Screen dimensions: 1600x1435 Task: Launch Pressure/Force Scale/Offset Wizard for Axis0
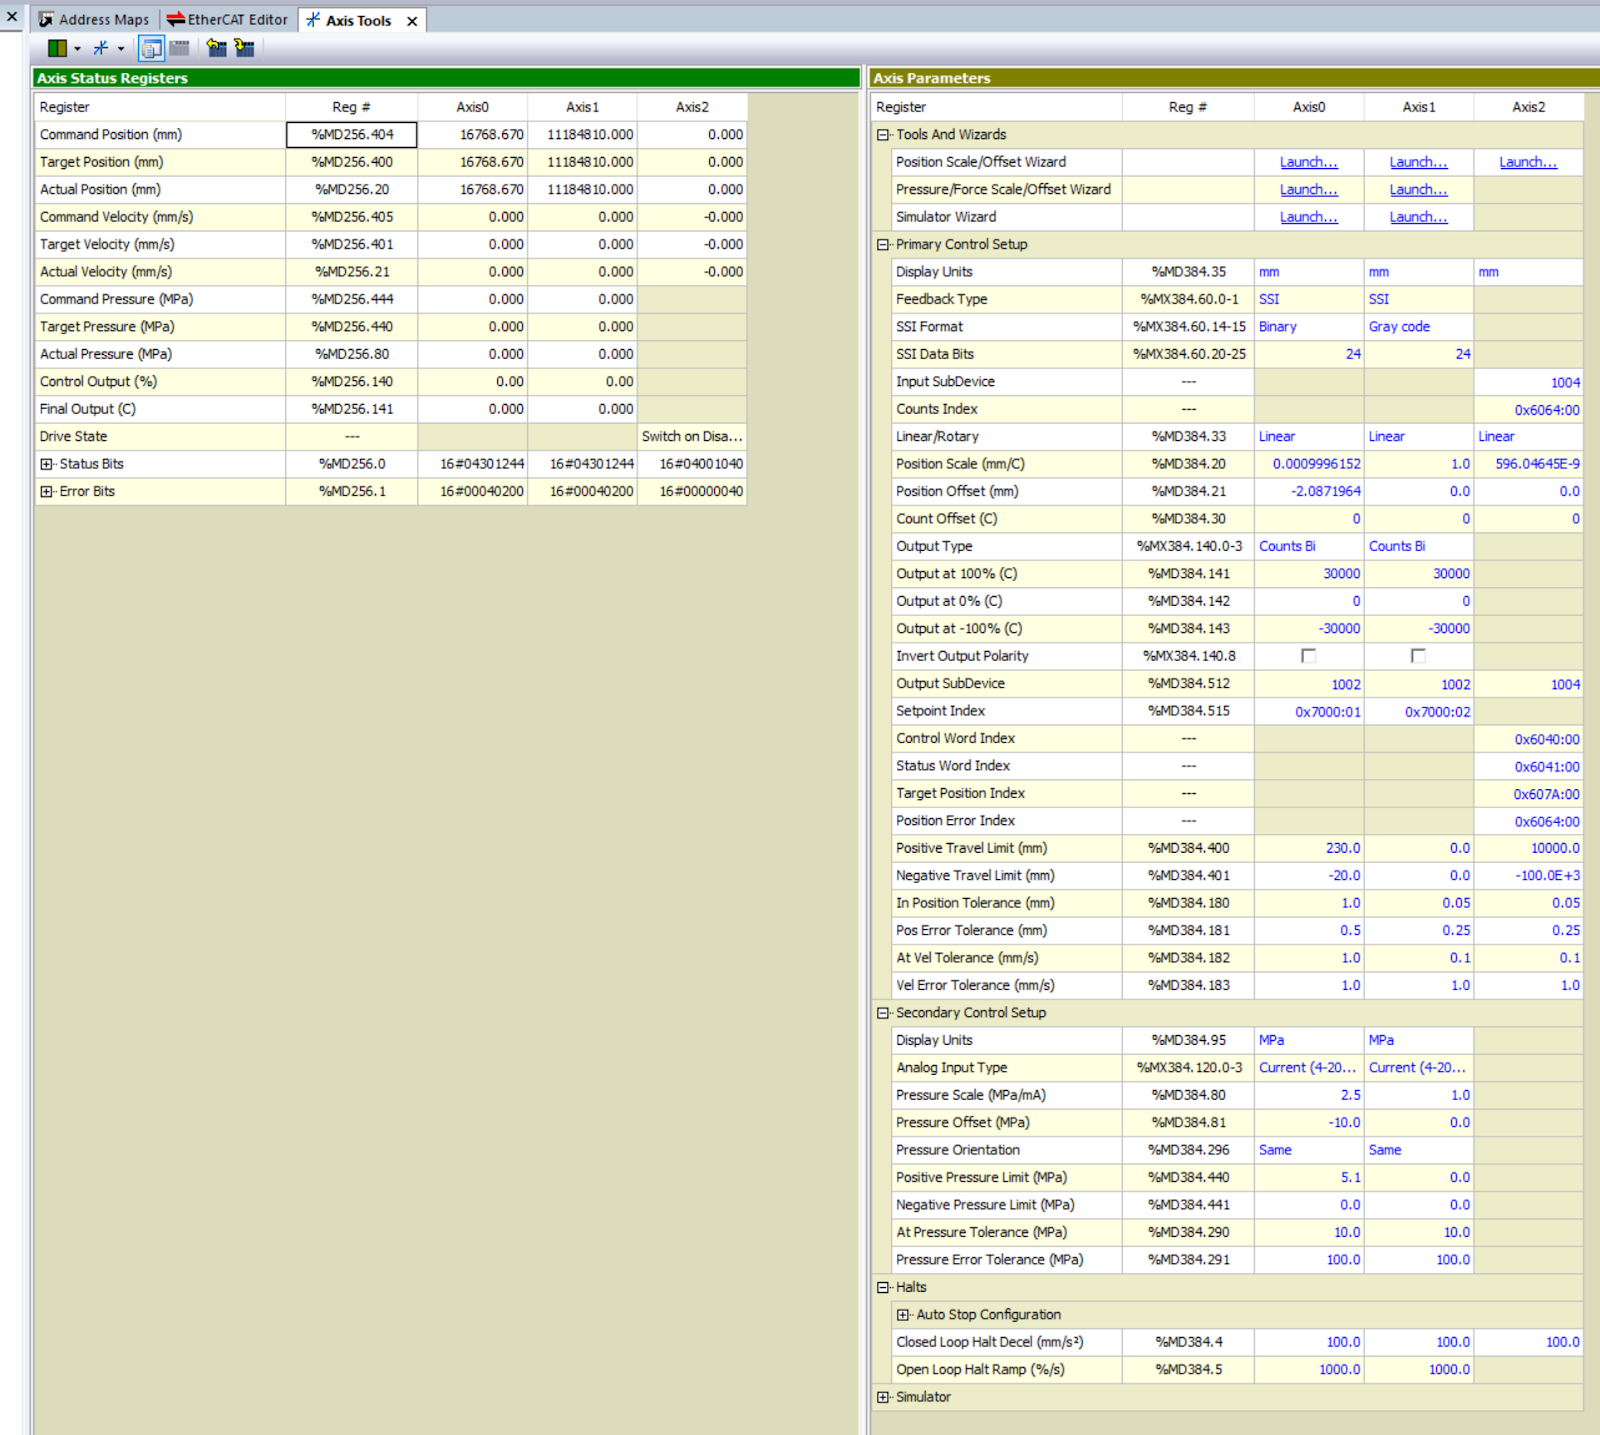[x=1309, y=190]
